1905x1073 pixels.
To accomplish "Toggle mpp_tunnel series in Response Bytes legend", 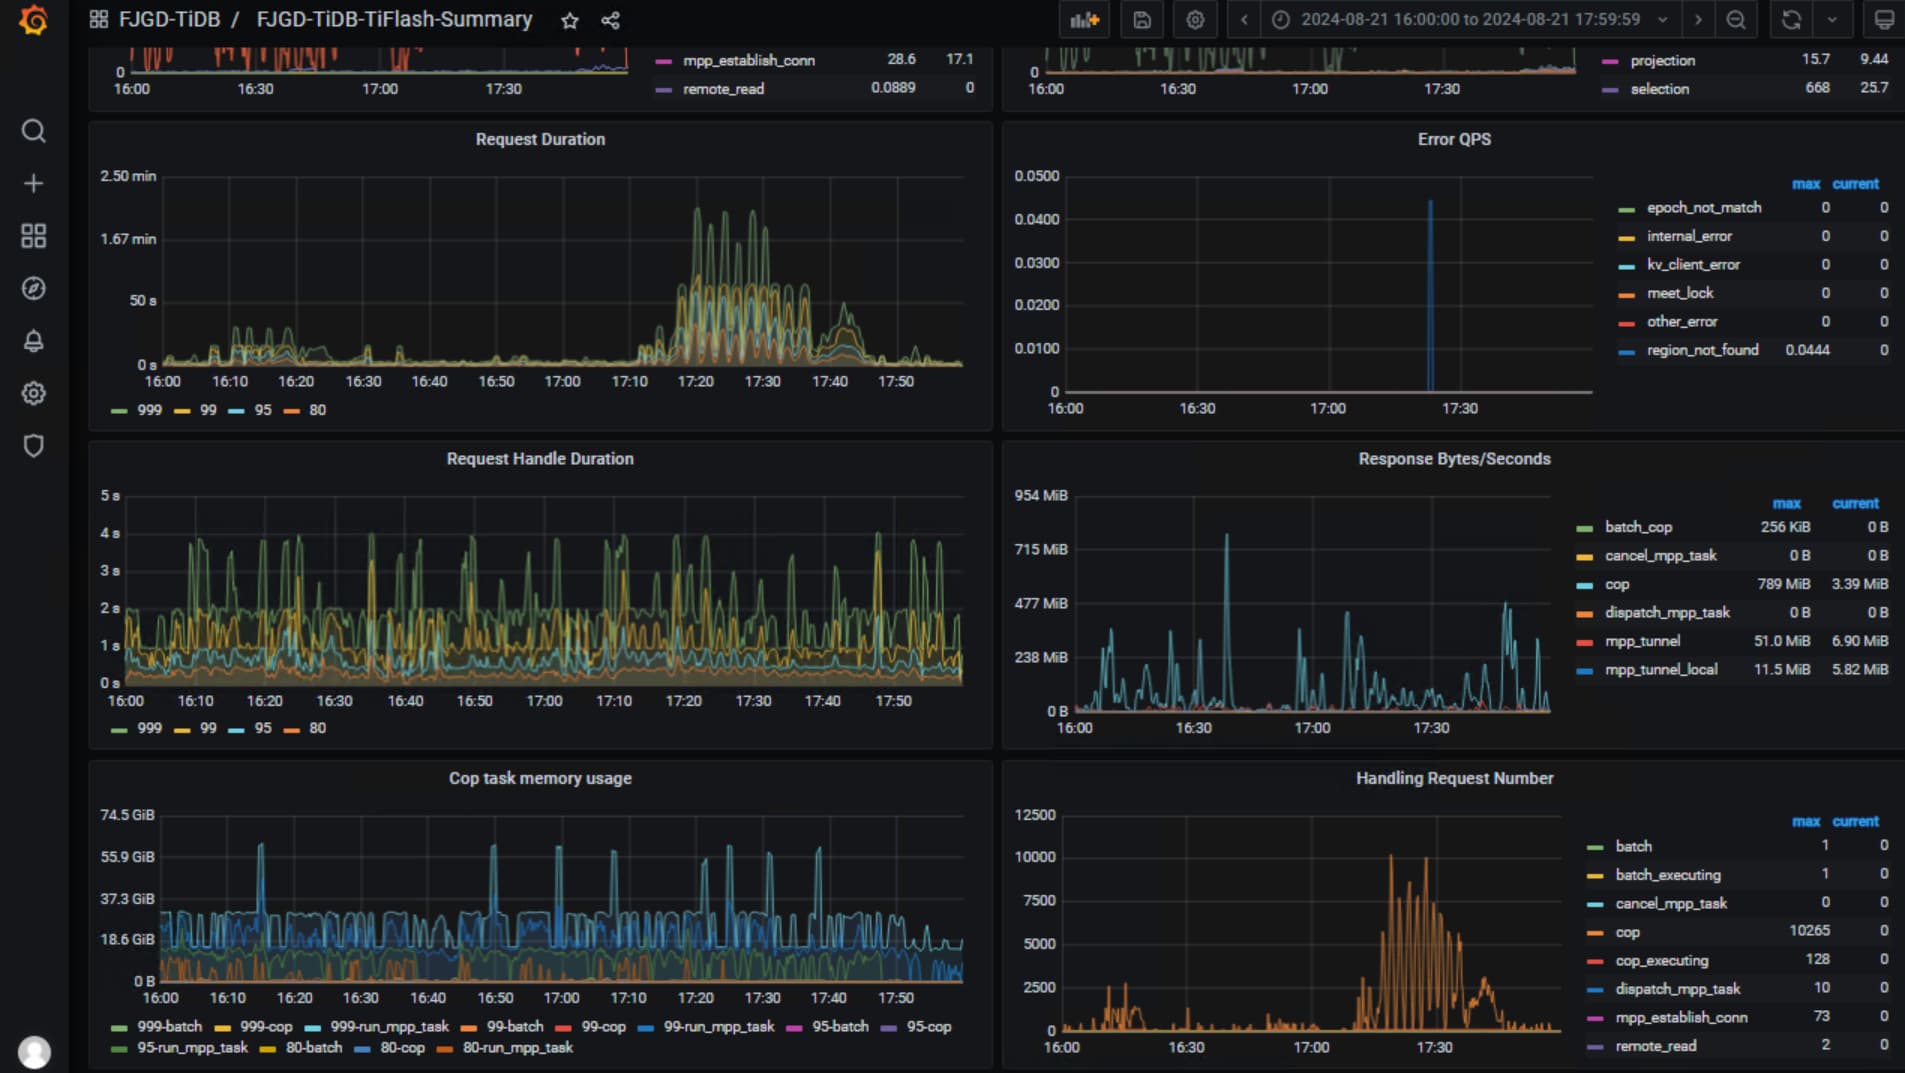I will pos(1642,641).
